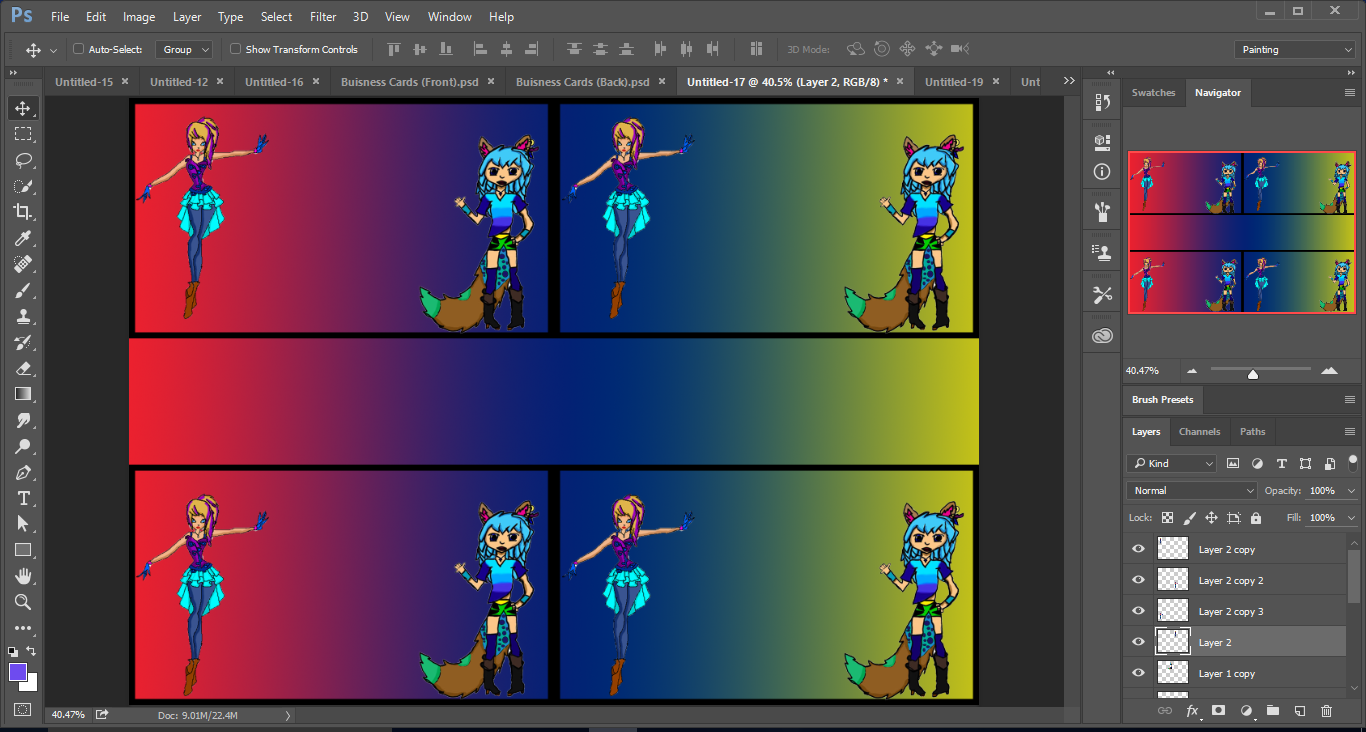Select the Smudge tool
Image resolution: width=1366 pixels, height=732 pixels.
pos(22,420)
